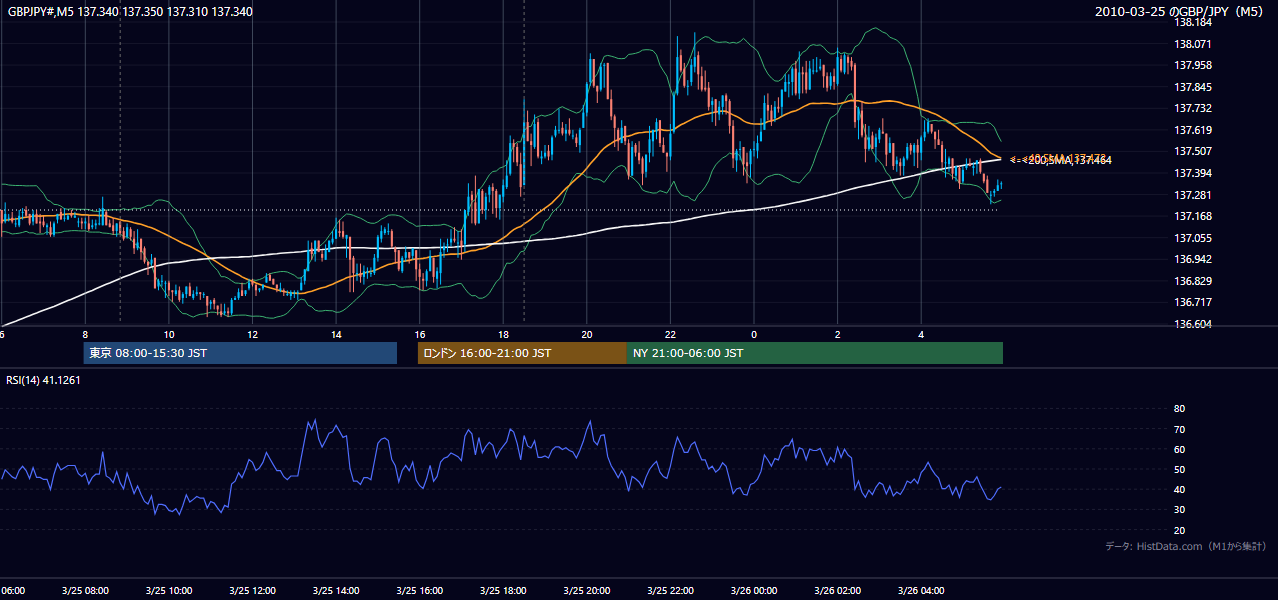Click the 40 level on RSI axis
1278x600 pixels.
(x=1179, y=489)
